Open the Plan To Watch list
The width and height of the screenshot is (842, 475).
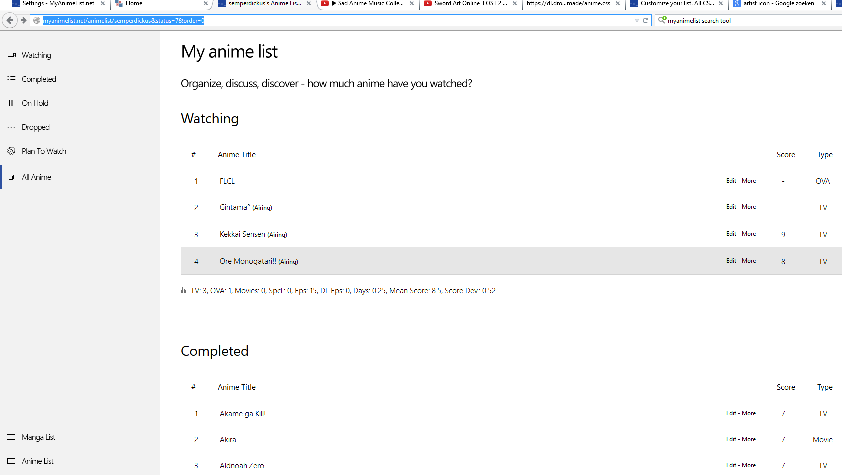pyautogui.click(x=43, y=151)
